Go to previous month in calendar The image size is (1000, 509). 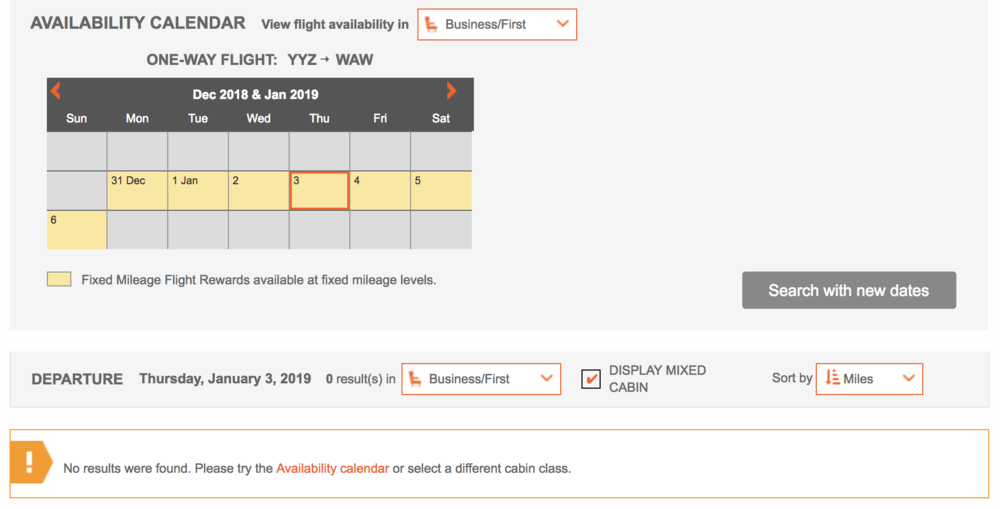56,91
